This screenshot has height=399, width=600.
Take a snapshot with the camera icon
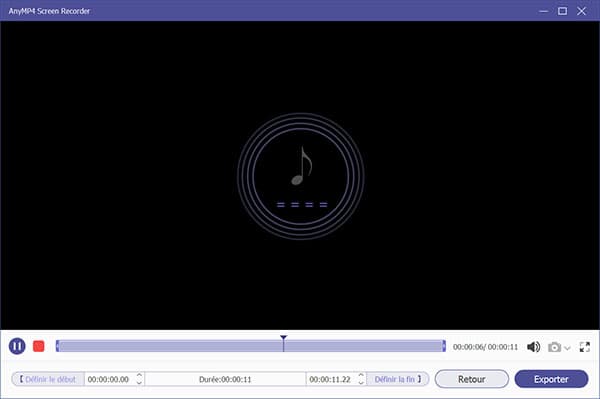[554, 347]
